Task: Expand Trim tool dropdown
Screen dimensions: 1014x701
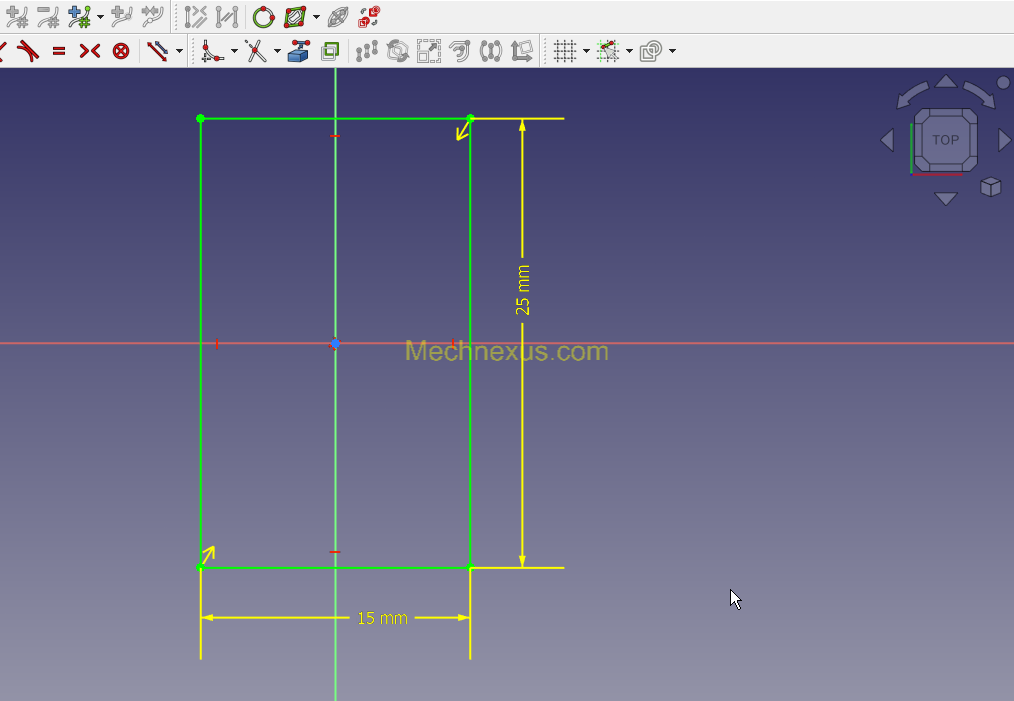Action: [277, 50]
